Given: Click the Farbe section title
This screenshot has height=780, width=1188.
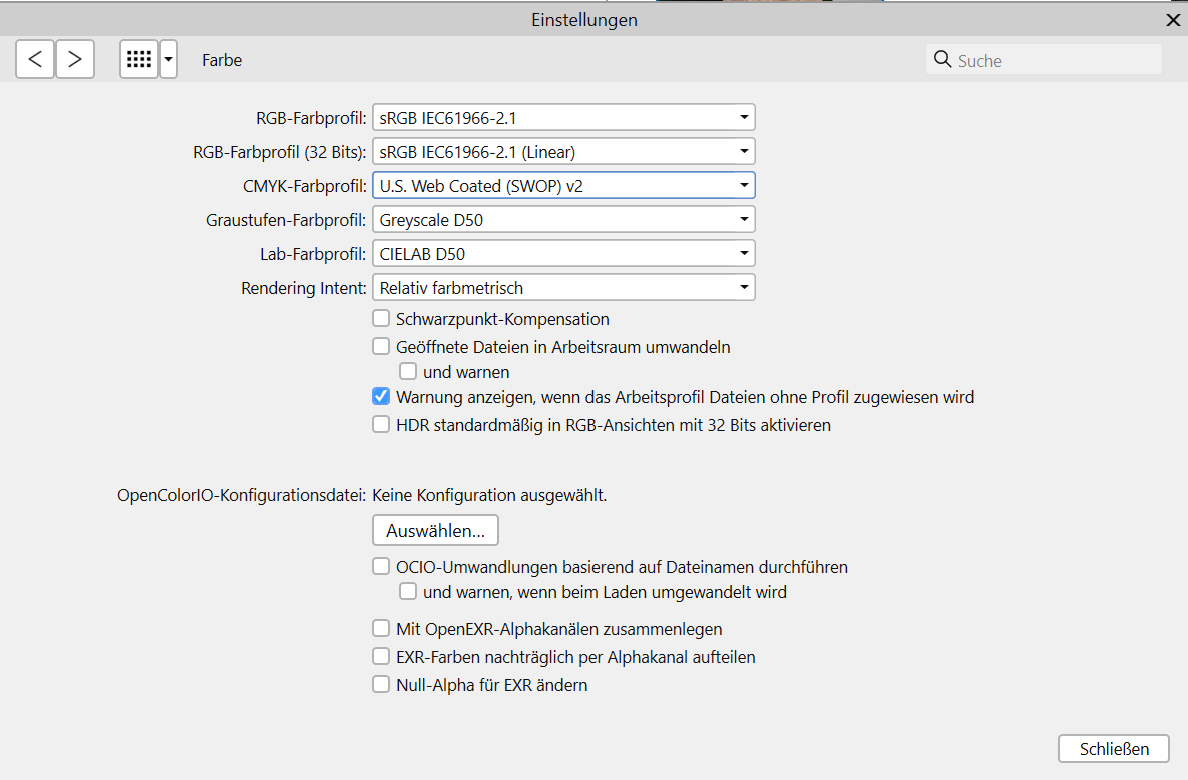Looking at the screenshot, I should click(x=222, y=60).
